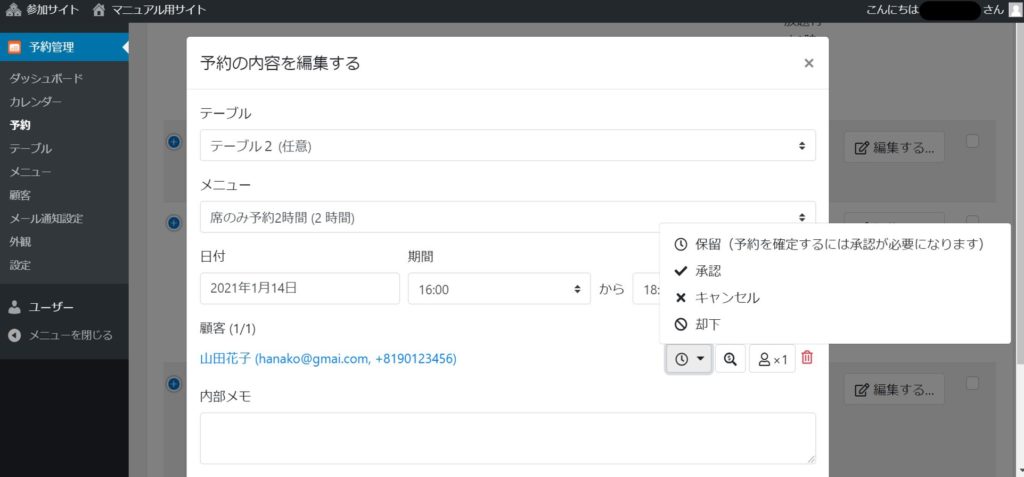Tick the checkbox on the bottom reservation row

click(972, 383)
